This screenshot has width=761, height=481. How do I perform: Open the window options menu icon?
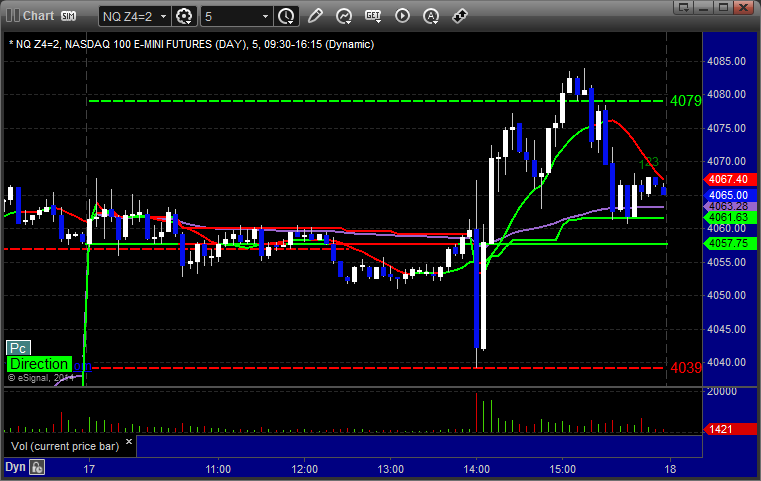[683, 7]
